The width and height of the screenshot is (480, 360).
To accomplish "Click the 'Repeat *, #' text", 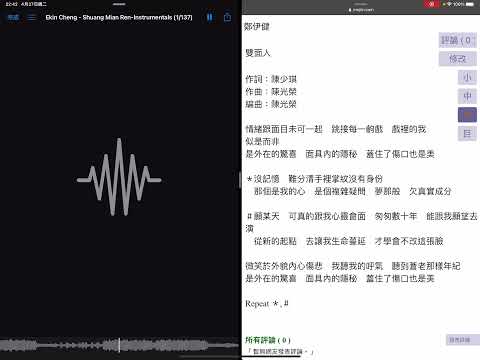I will coord(267,304).
